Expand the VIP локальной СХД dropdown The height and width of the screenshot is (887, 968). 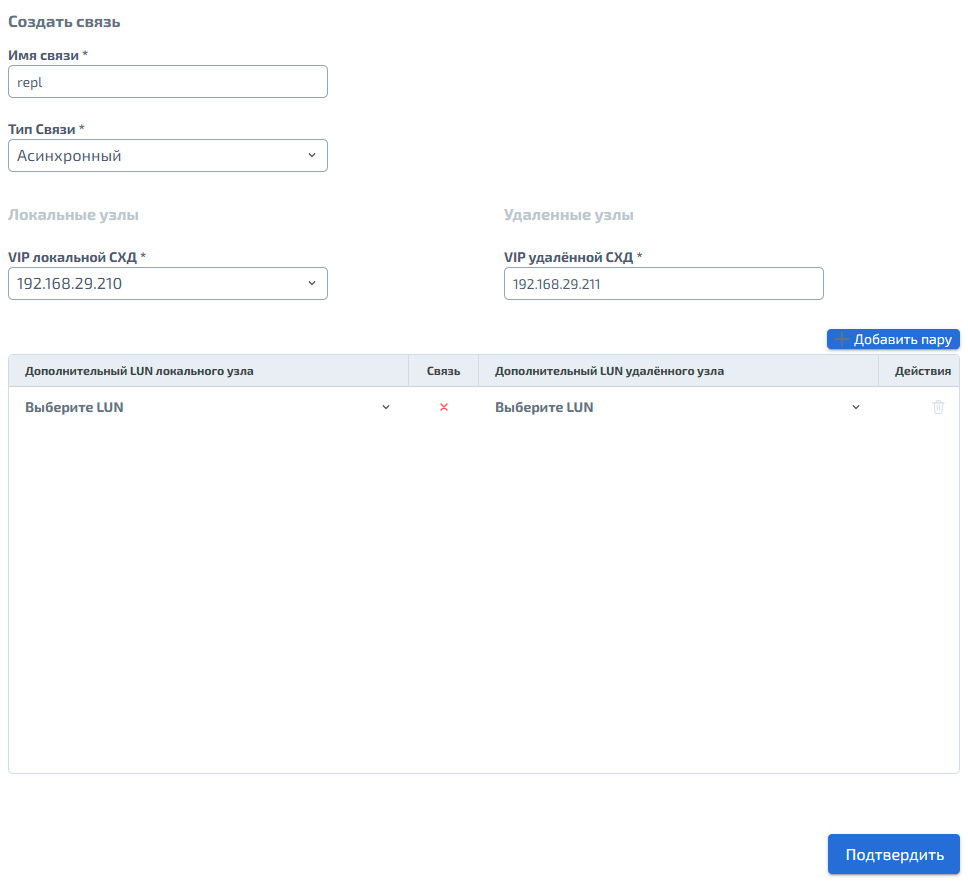pos(167,283)
